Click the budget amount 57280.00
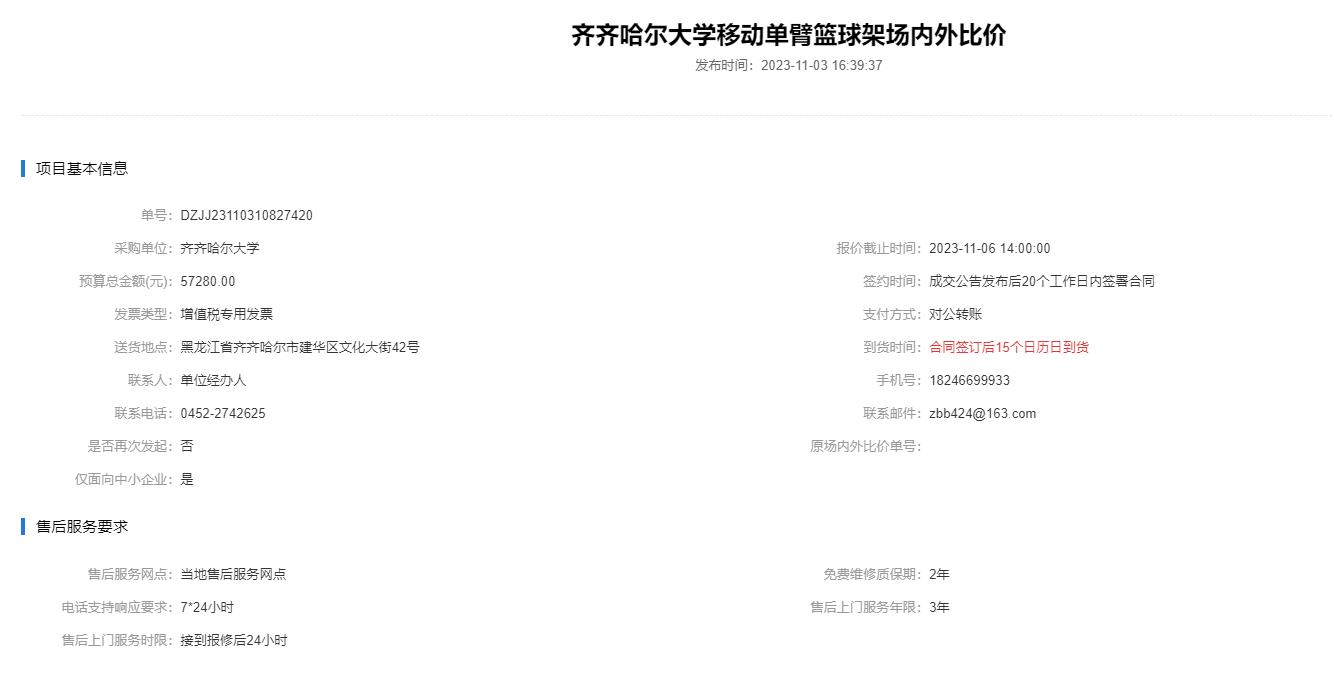This screenshot has width=1334, height=677. coord(208,281)
